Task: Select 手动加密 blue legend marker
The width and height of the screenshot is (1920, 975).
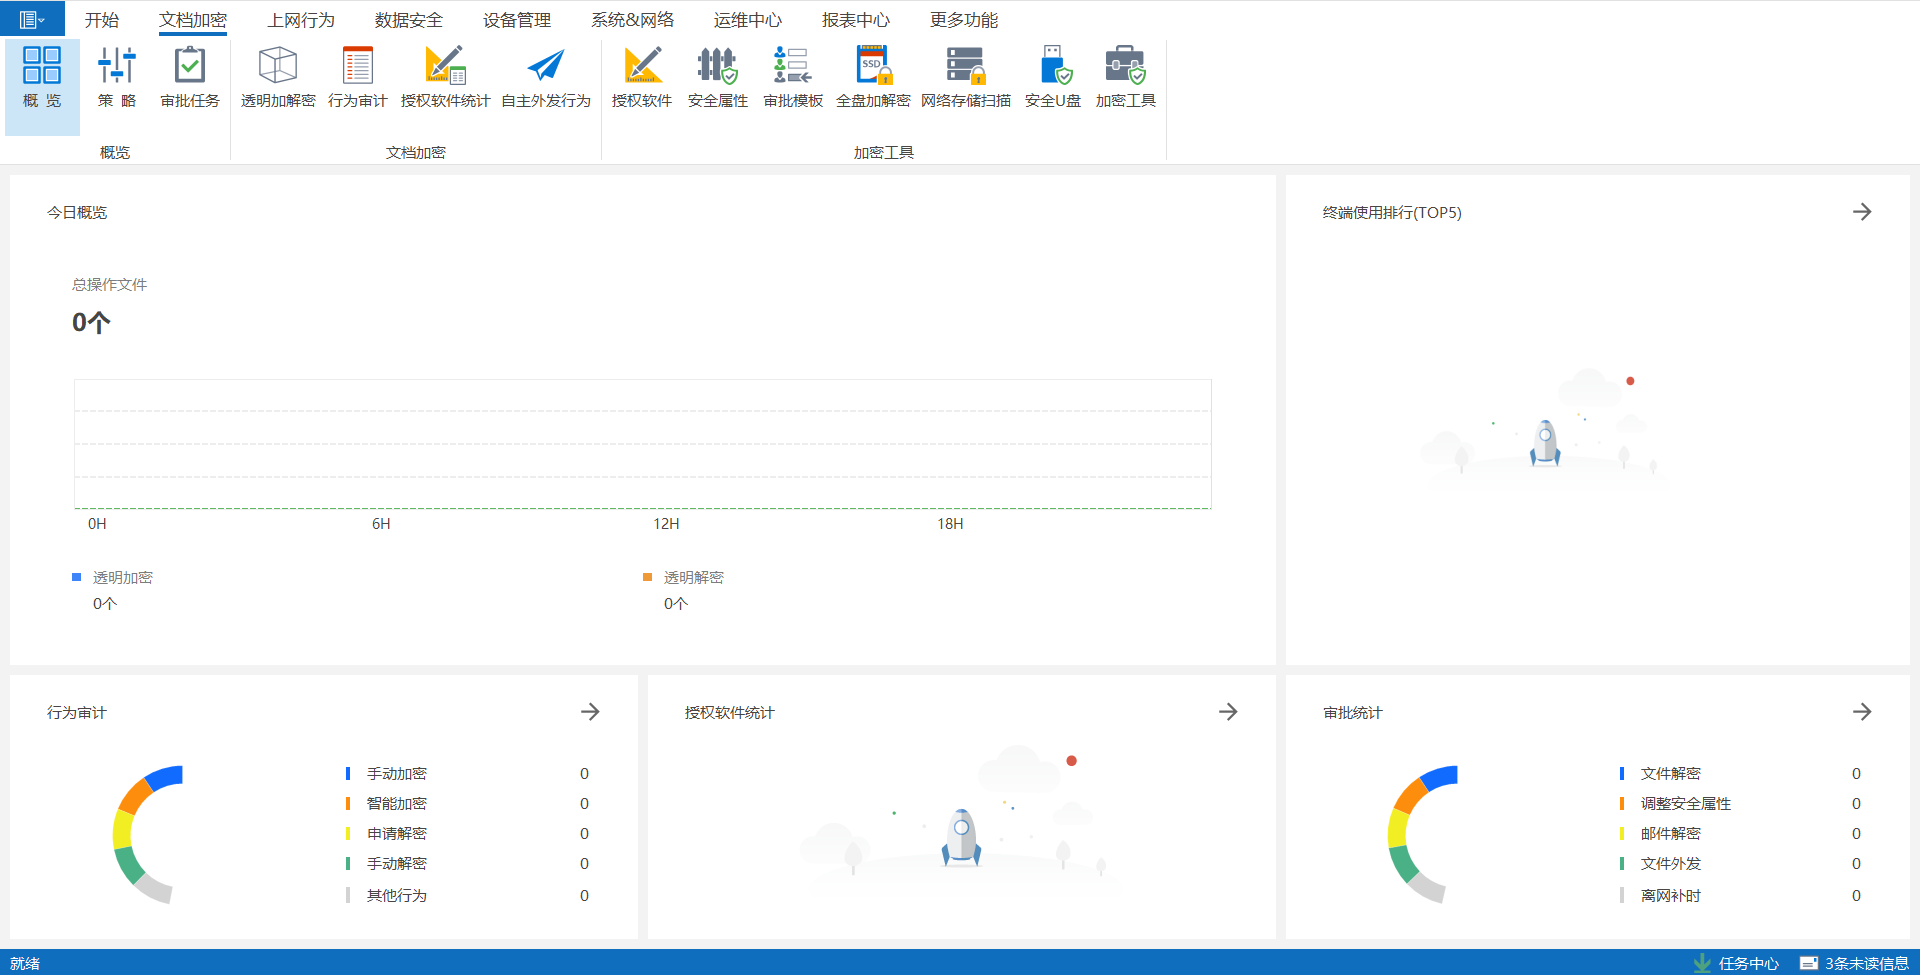Action: (348, 774)
